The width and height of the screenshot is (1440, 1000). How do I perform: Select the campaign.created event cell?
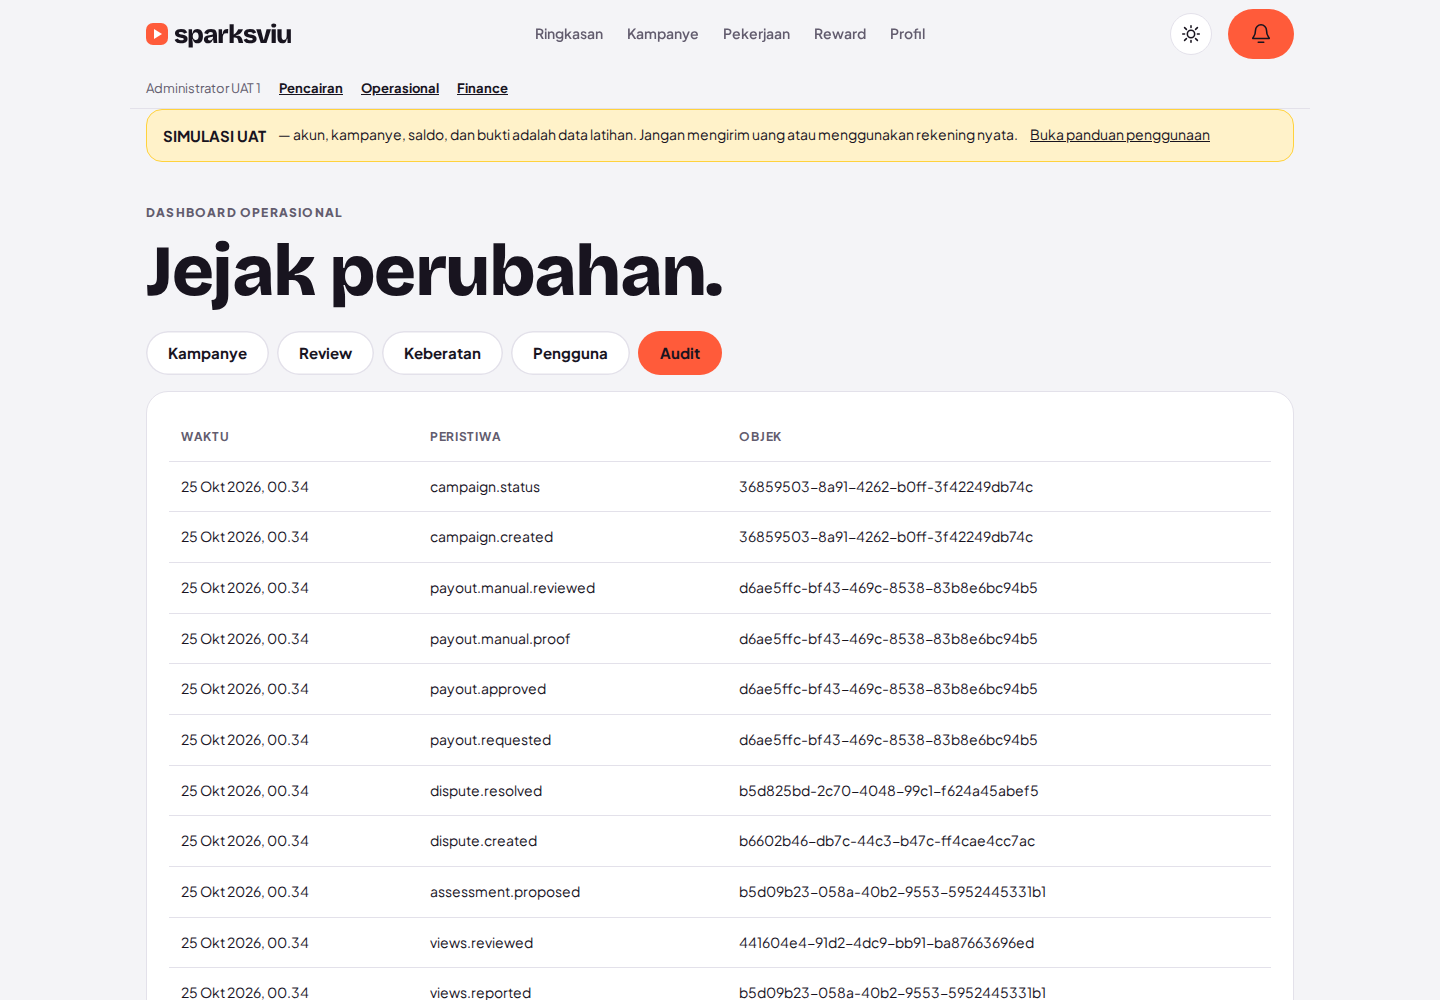click(x=491, y=537)
